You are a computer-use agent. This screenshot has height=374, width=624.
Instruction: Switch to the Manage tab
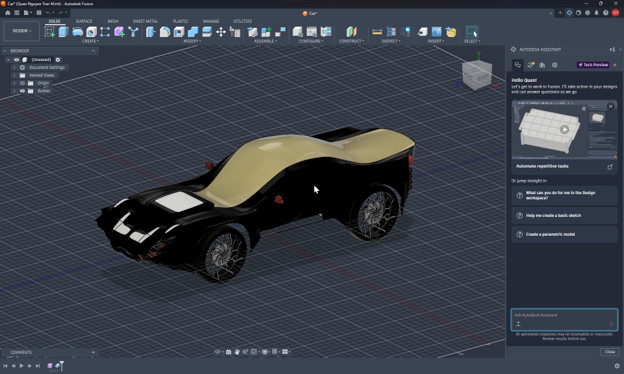211,21
